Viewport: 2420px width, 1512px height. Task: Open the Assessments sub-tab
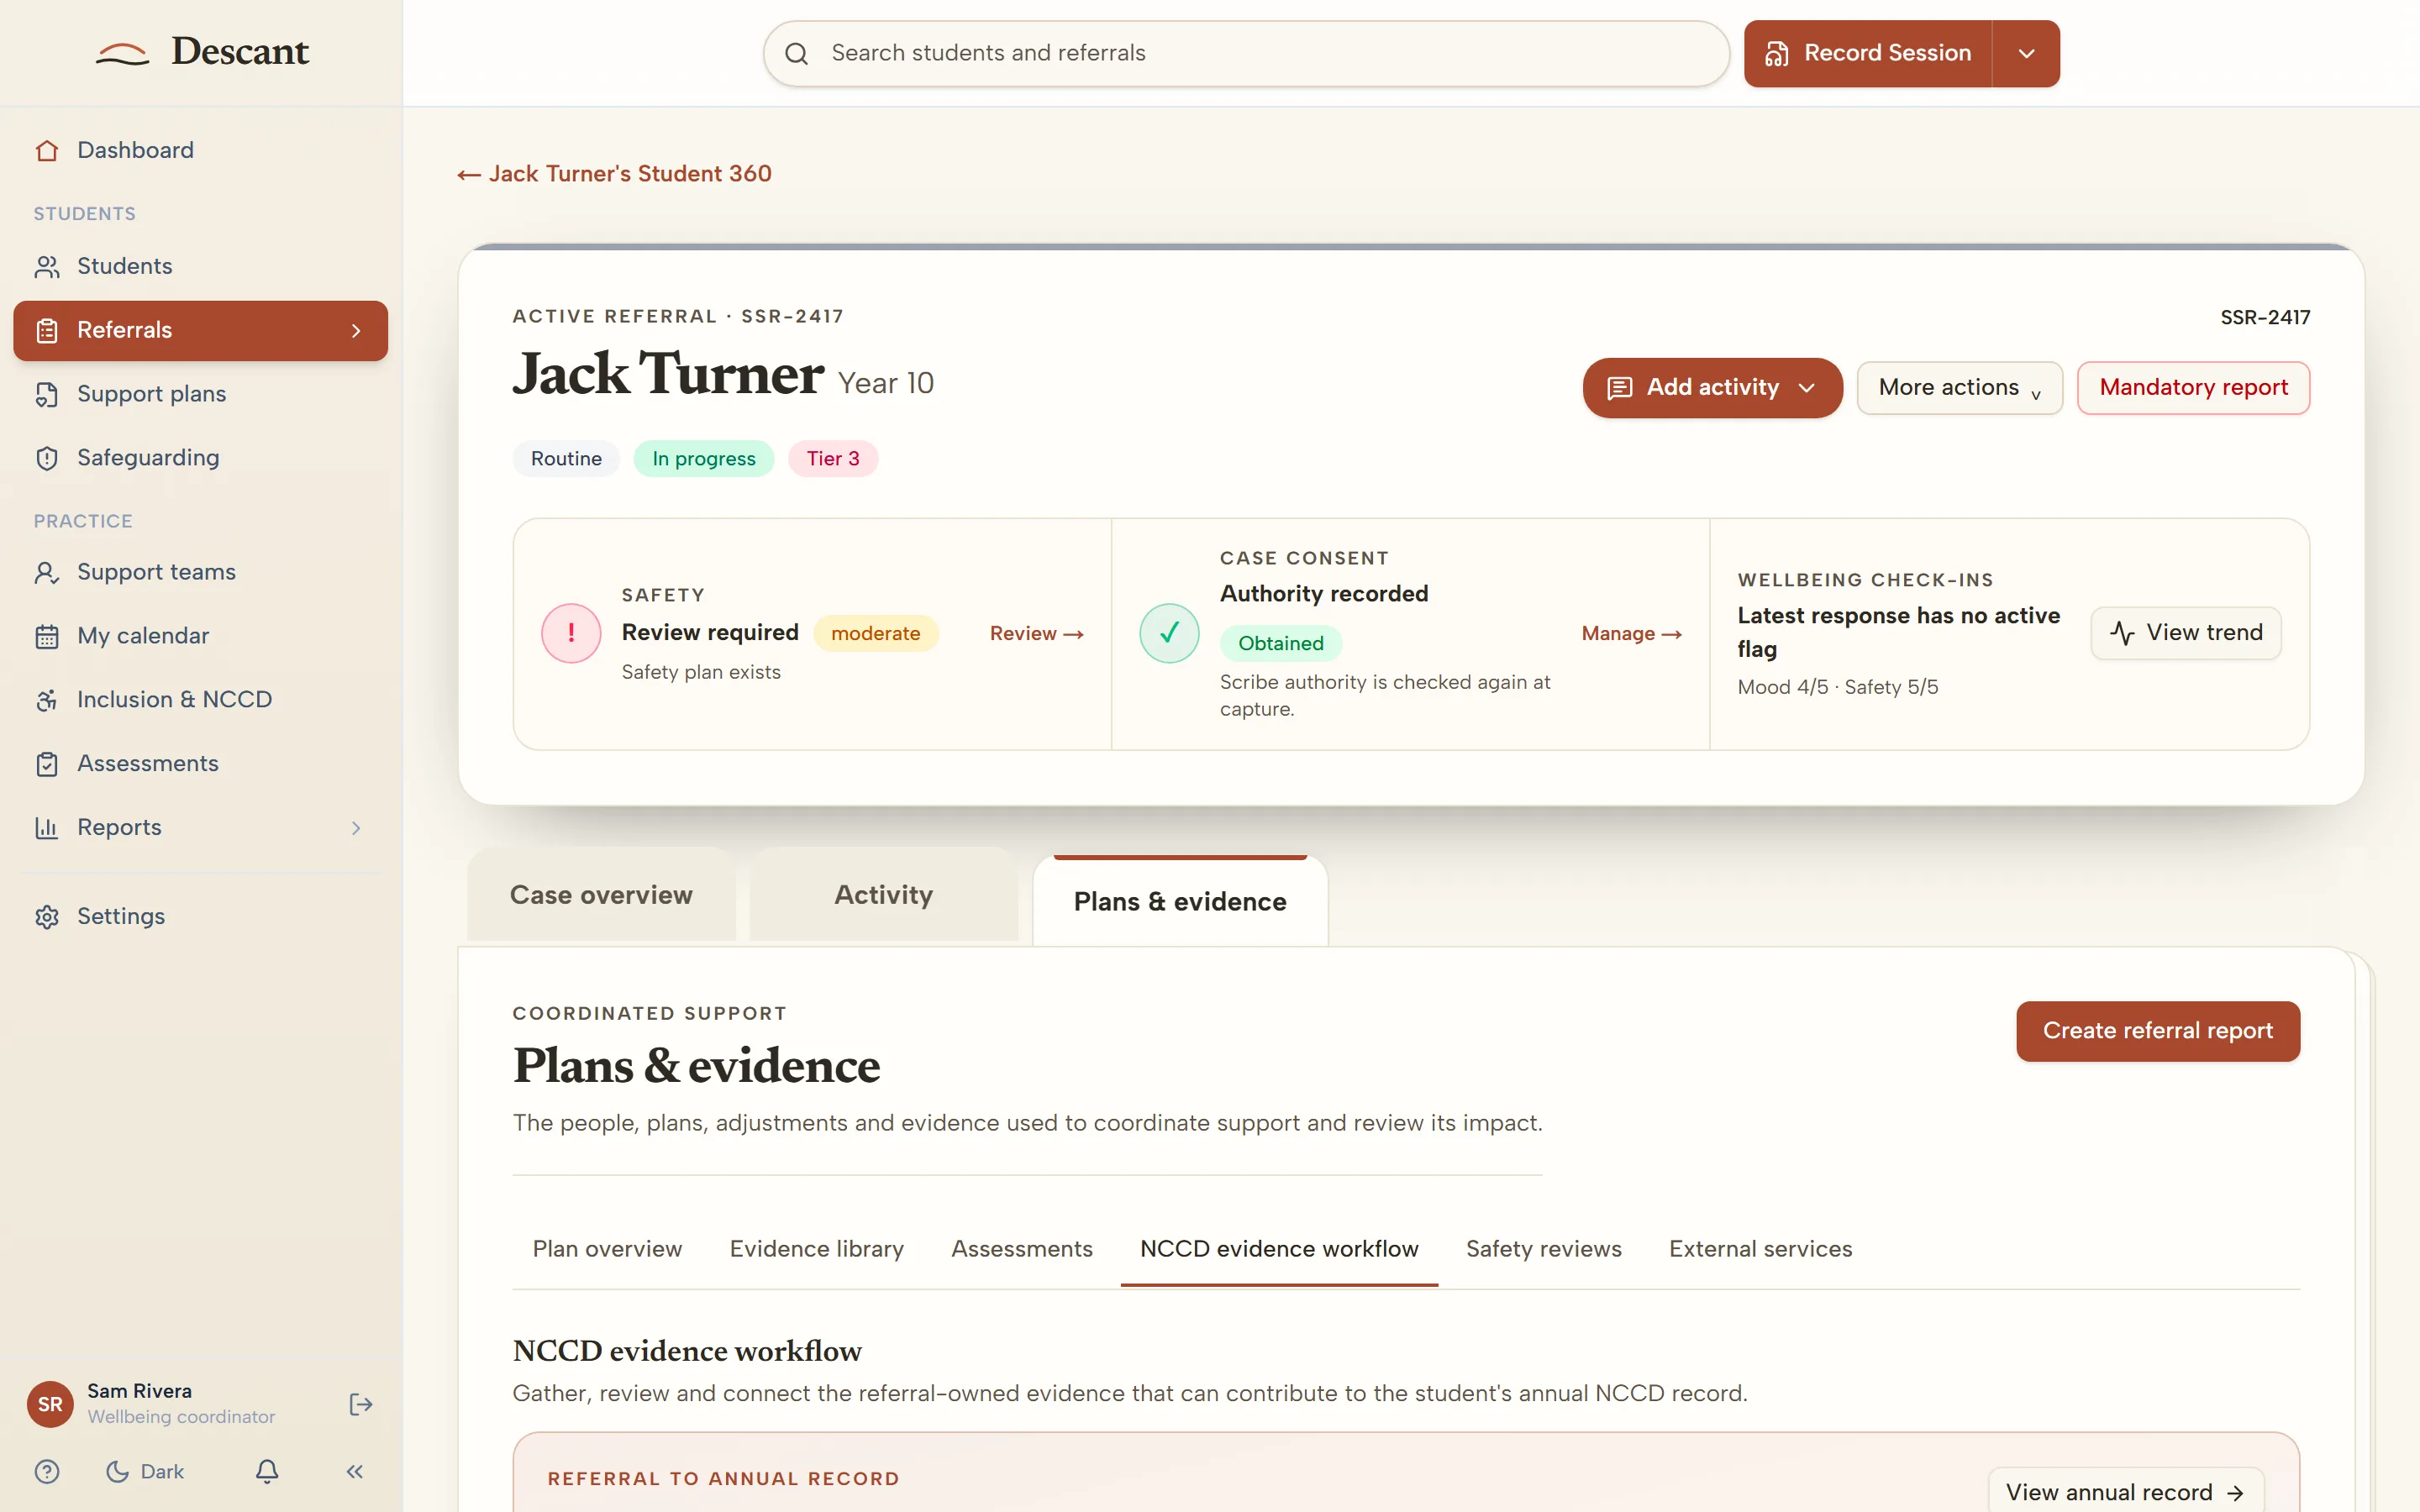1021,1249
